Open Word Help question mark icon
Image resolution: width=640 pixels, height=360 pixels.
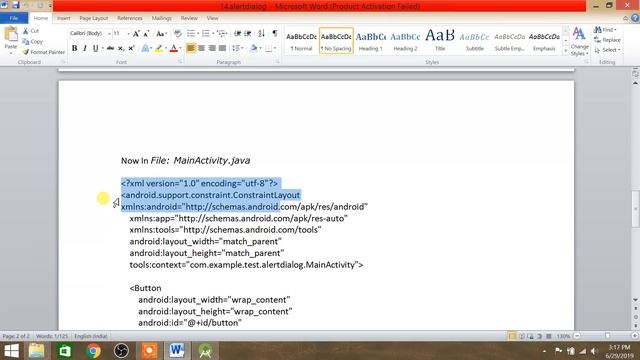pyautogui.click(x=635, y=18)
